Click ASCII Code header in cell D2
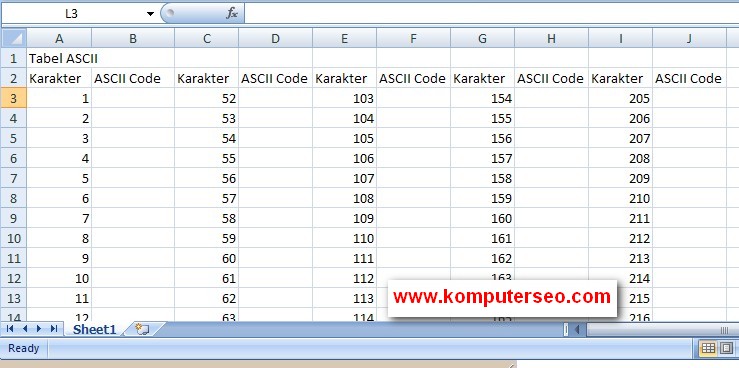 (x=274, y=78)
